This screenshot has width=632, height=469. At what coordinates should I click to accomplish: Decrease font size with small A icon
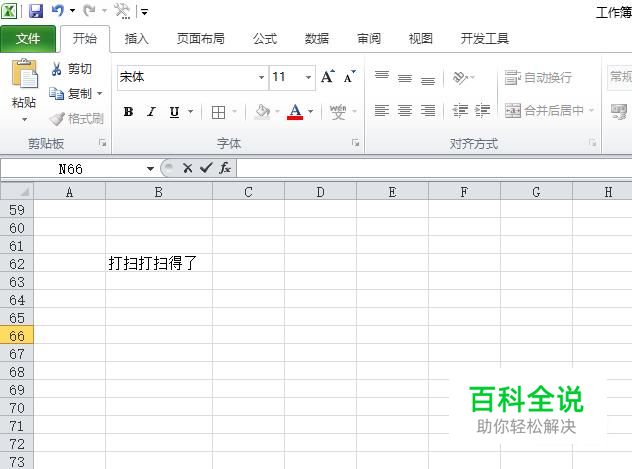click(349, 77)
